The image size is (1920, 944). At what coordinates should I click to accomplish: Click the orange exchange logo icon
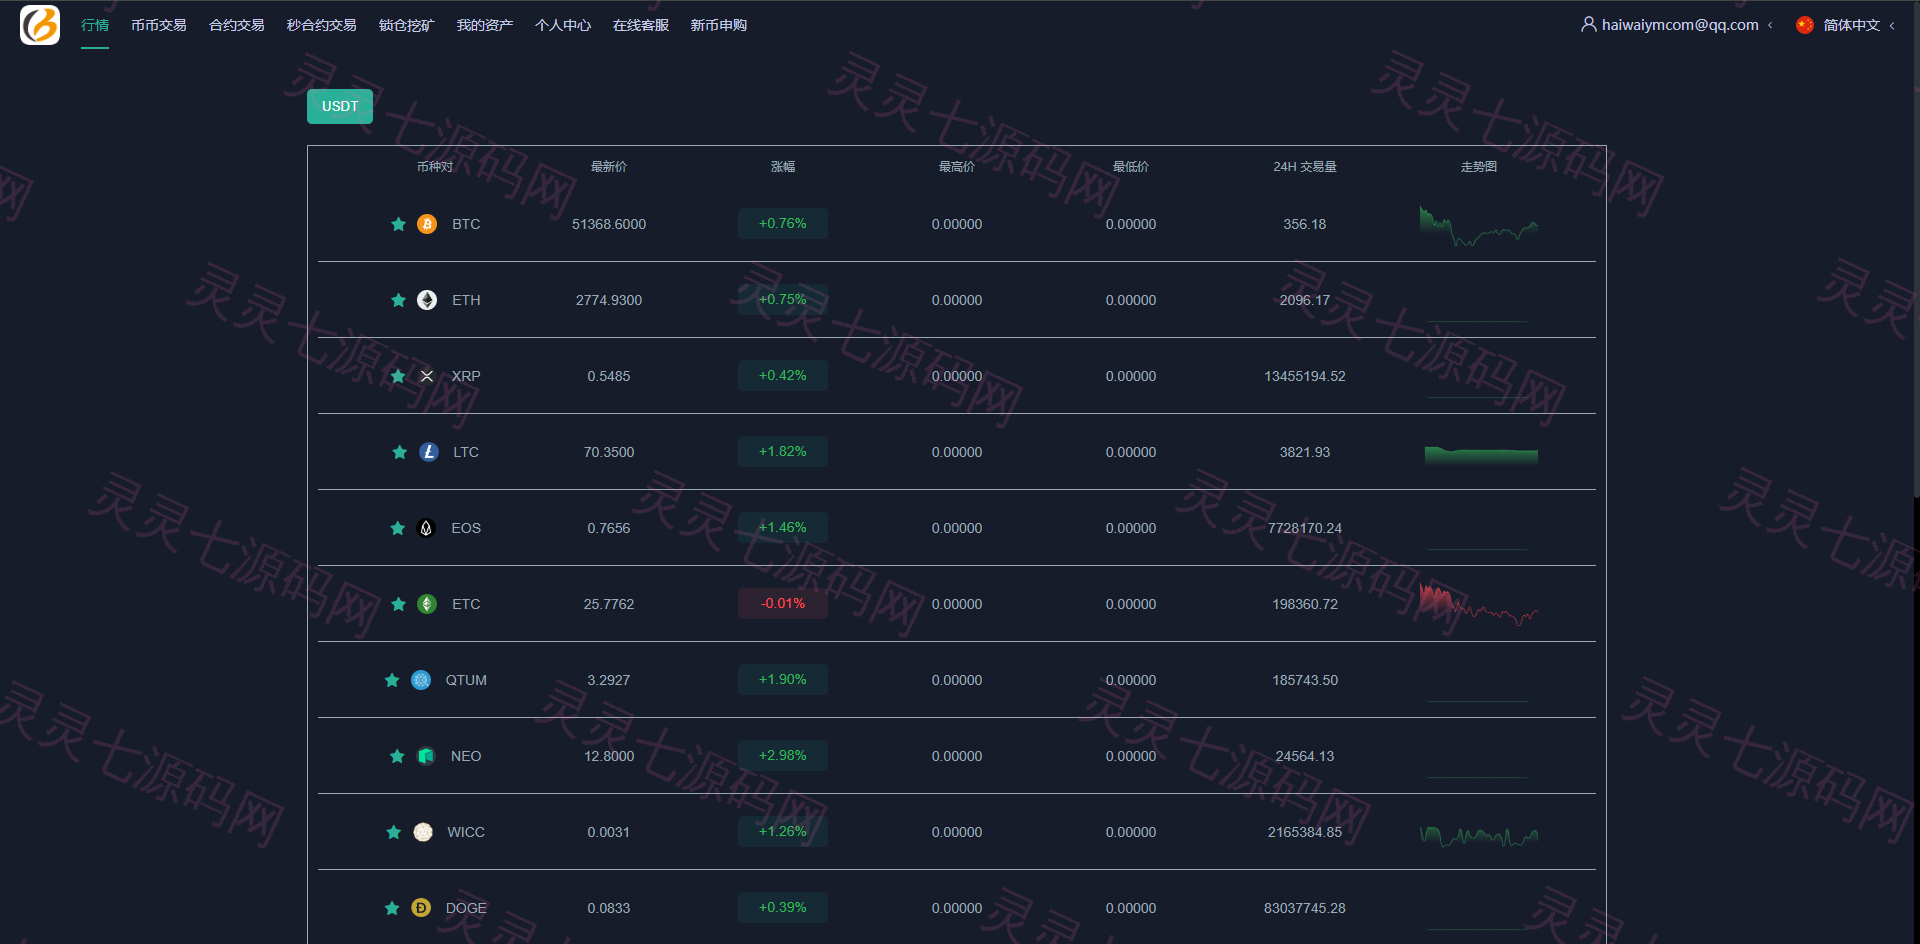(40, 25)
